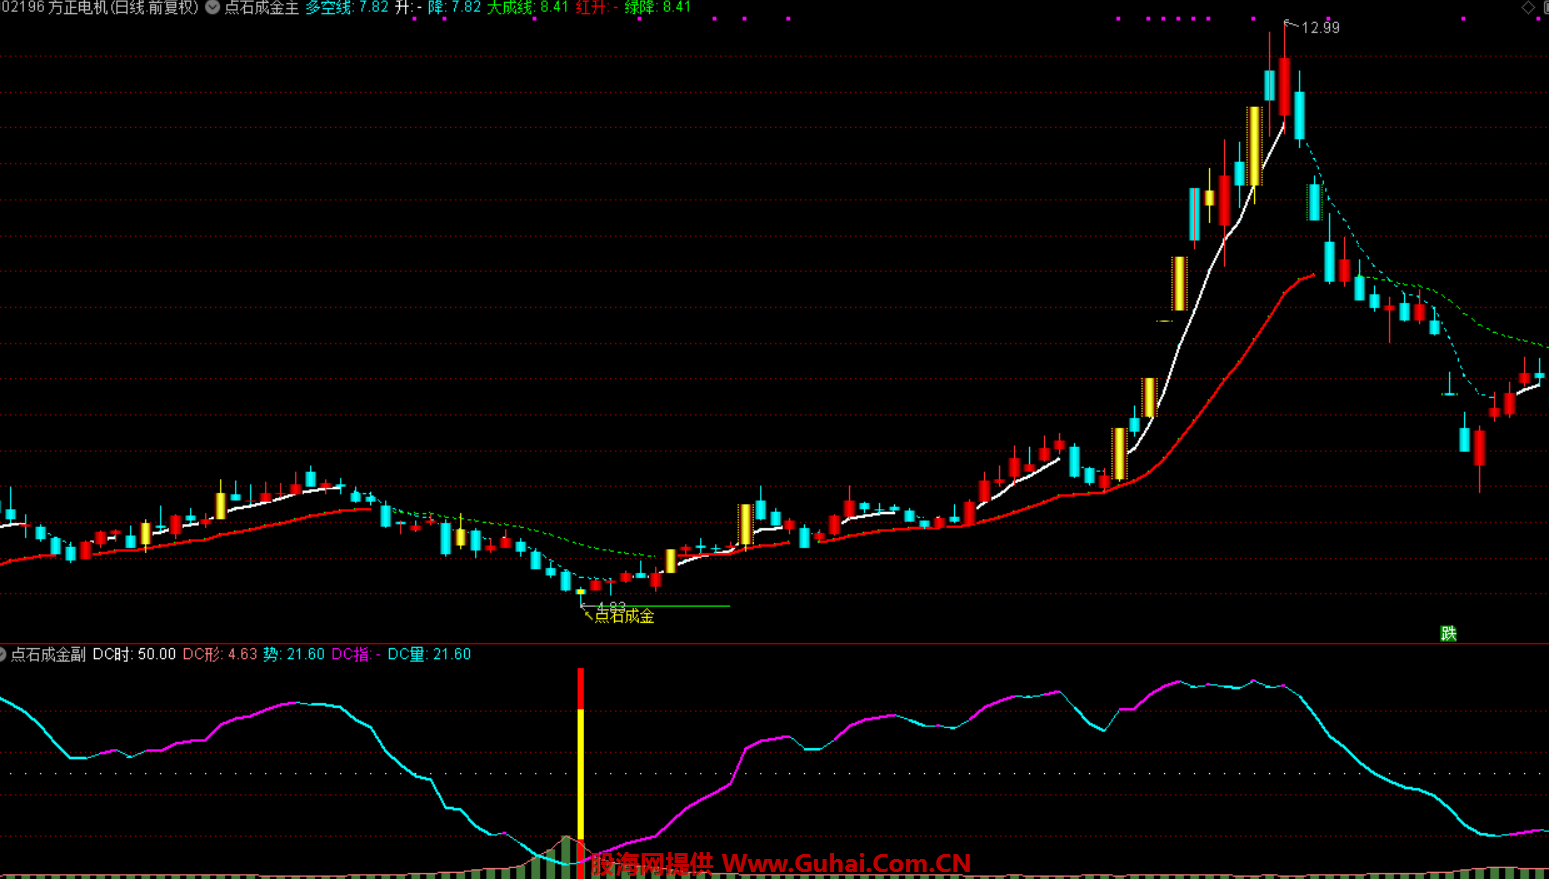Viewport: 1549px width, 879px height.
Task: Click the 12.99 high price marker
Action: coord(1319,27)
